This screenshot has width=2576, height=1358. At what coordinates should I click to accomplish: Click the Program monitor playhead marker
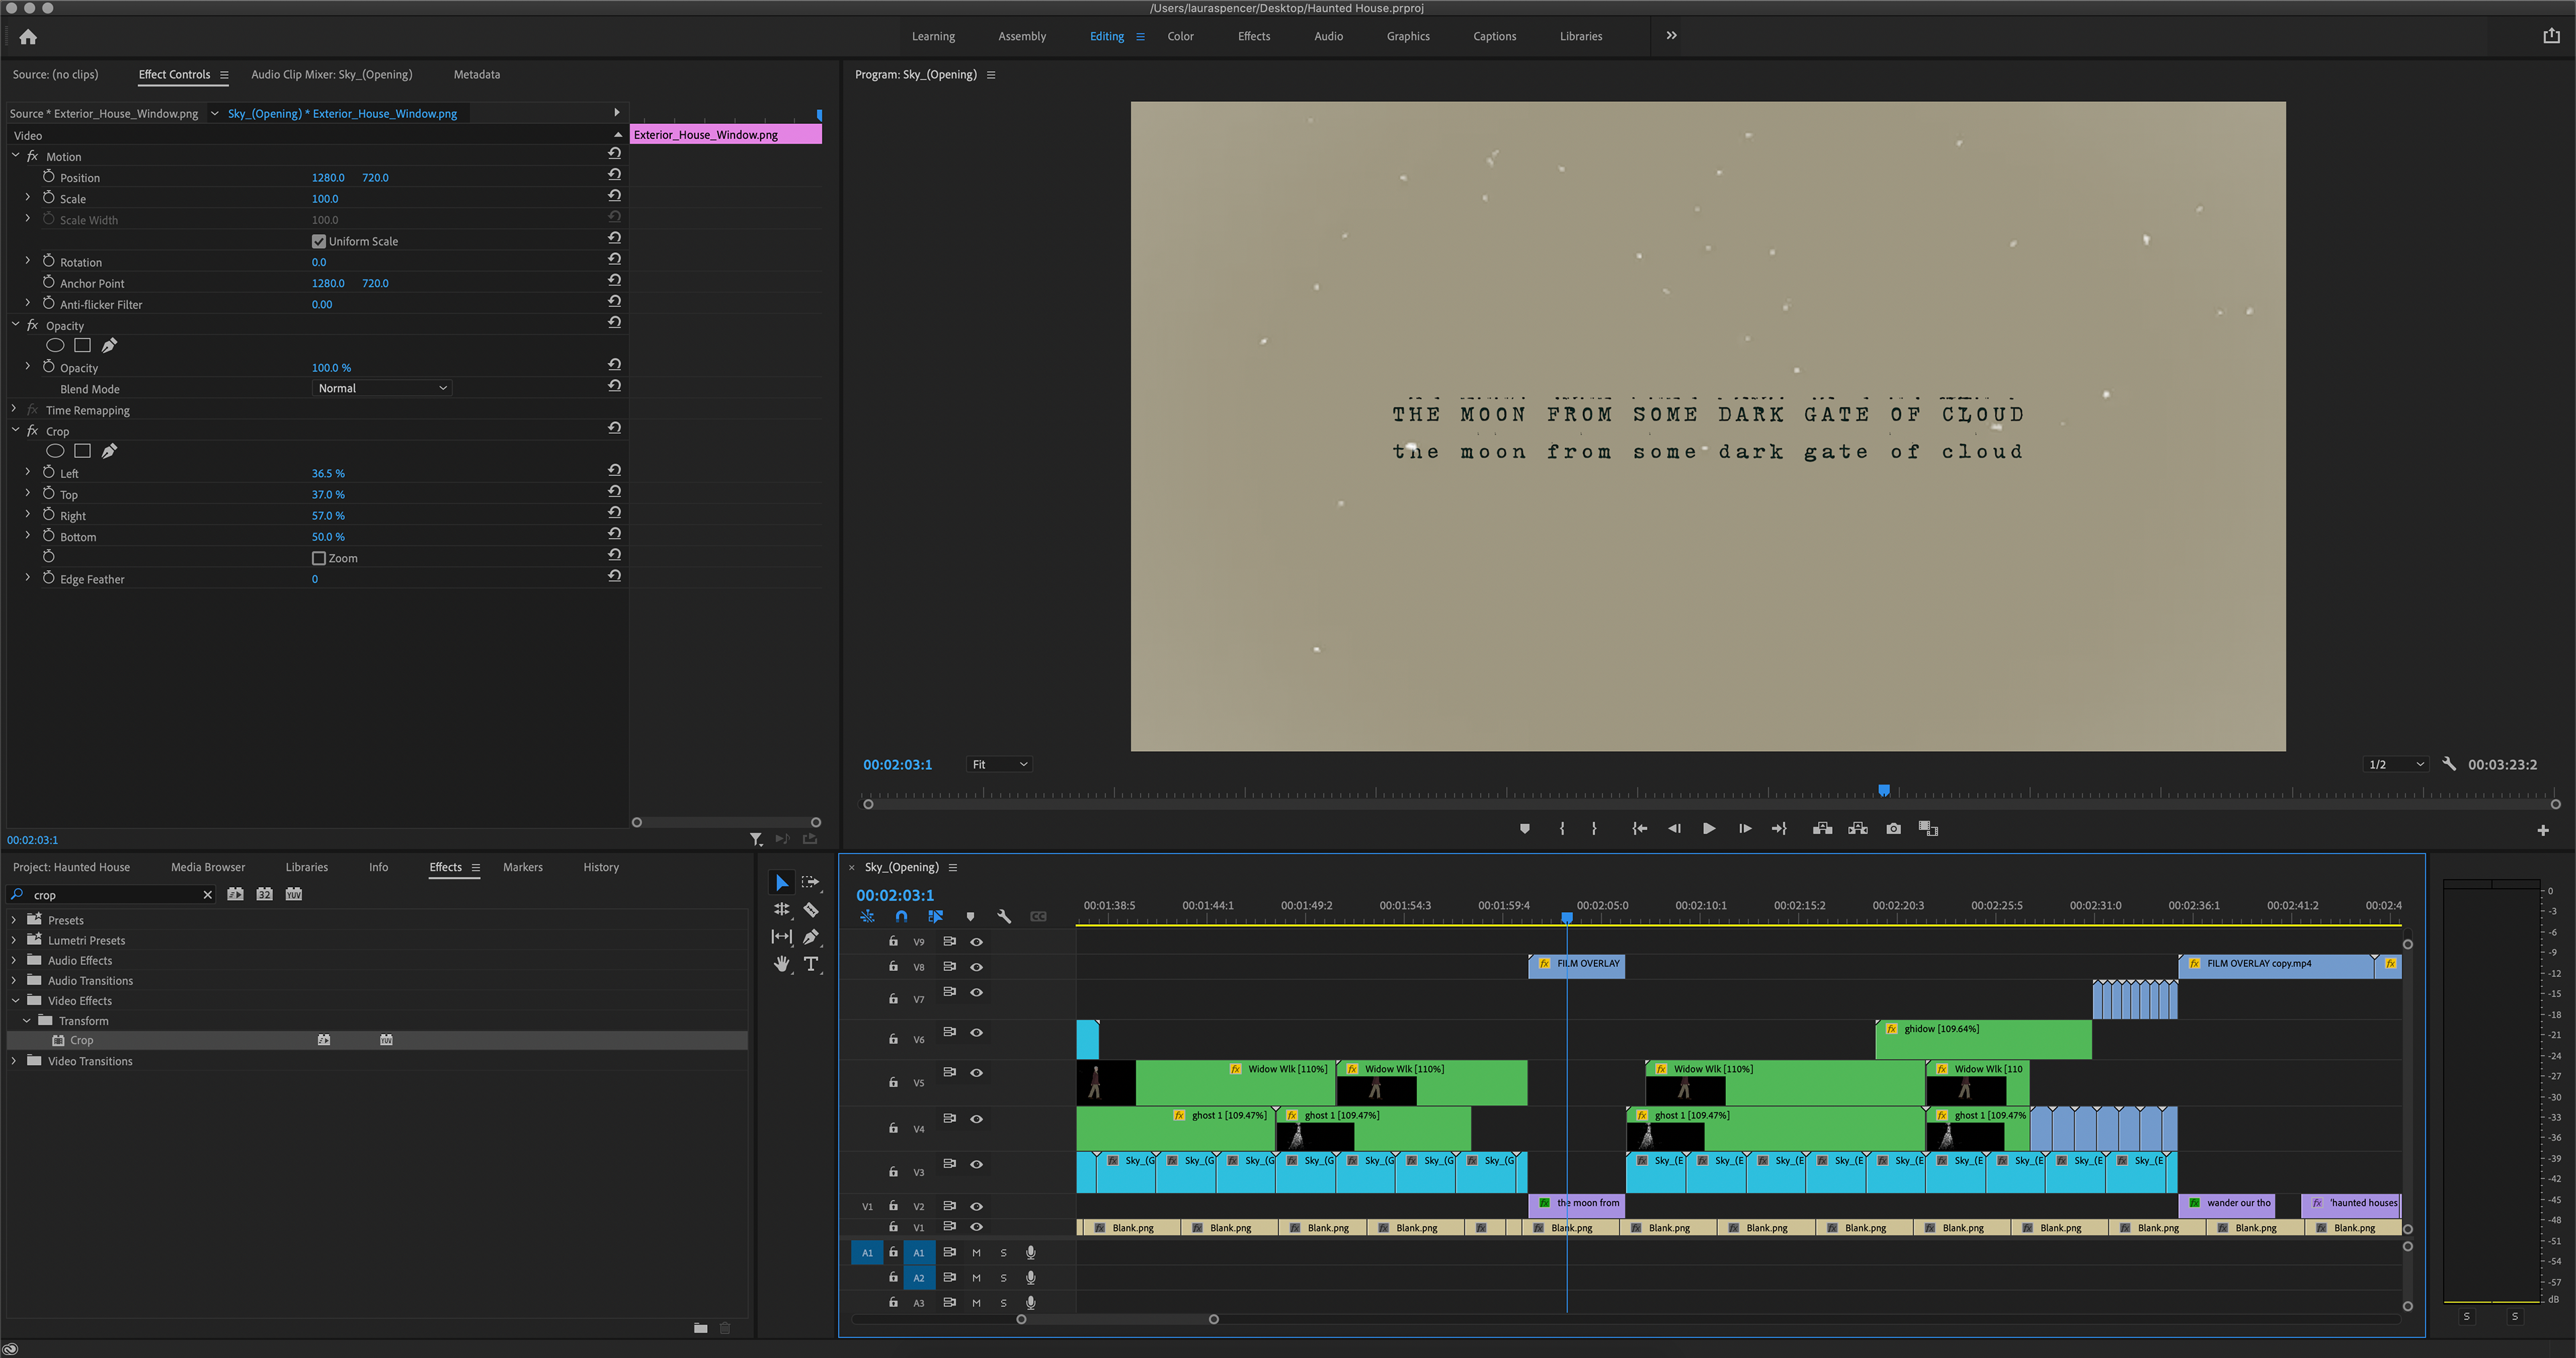coord(1884,790)
